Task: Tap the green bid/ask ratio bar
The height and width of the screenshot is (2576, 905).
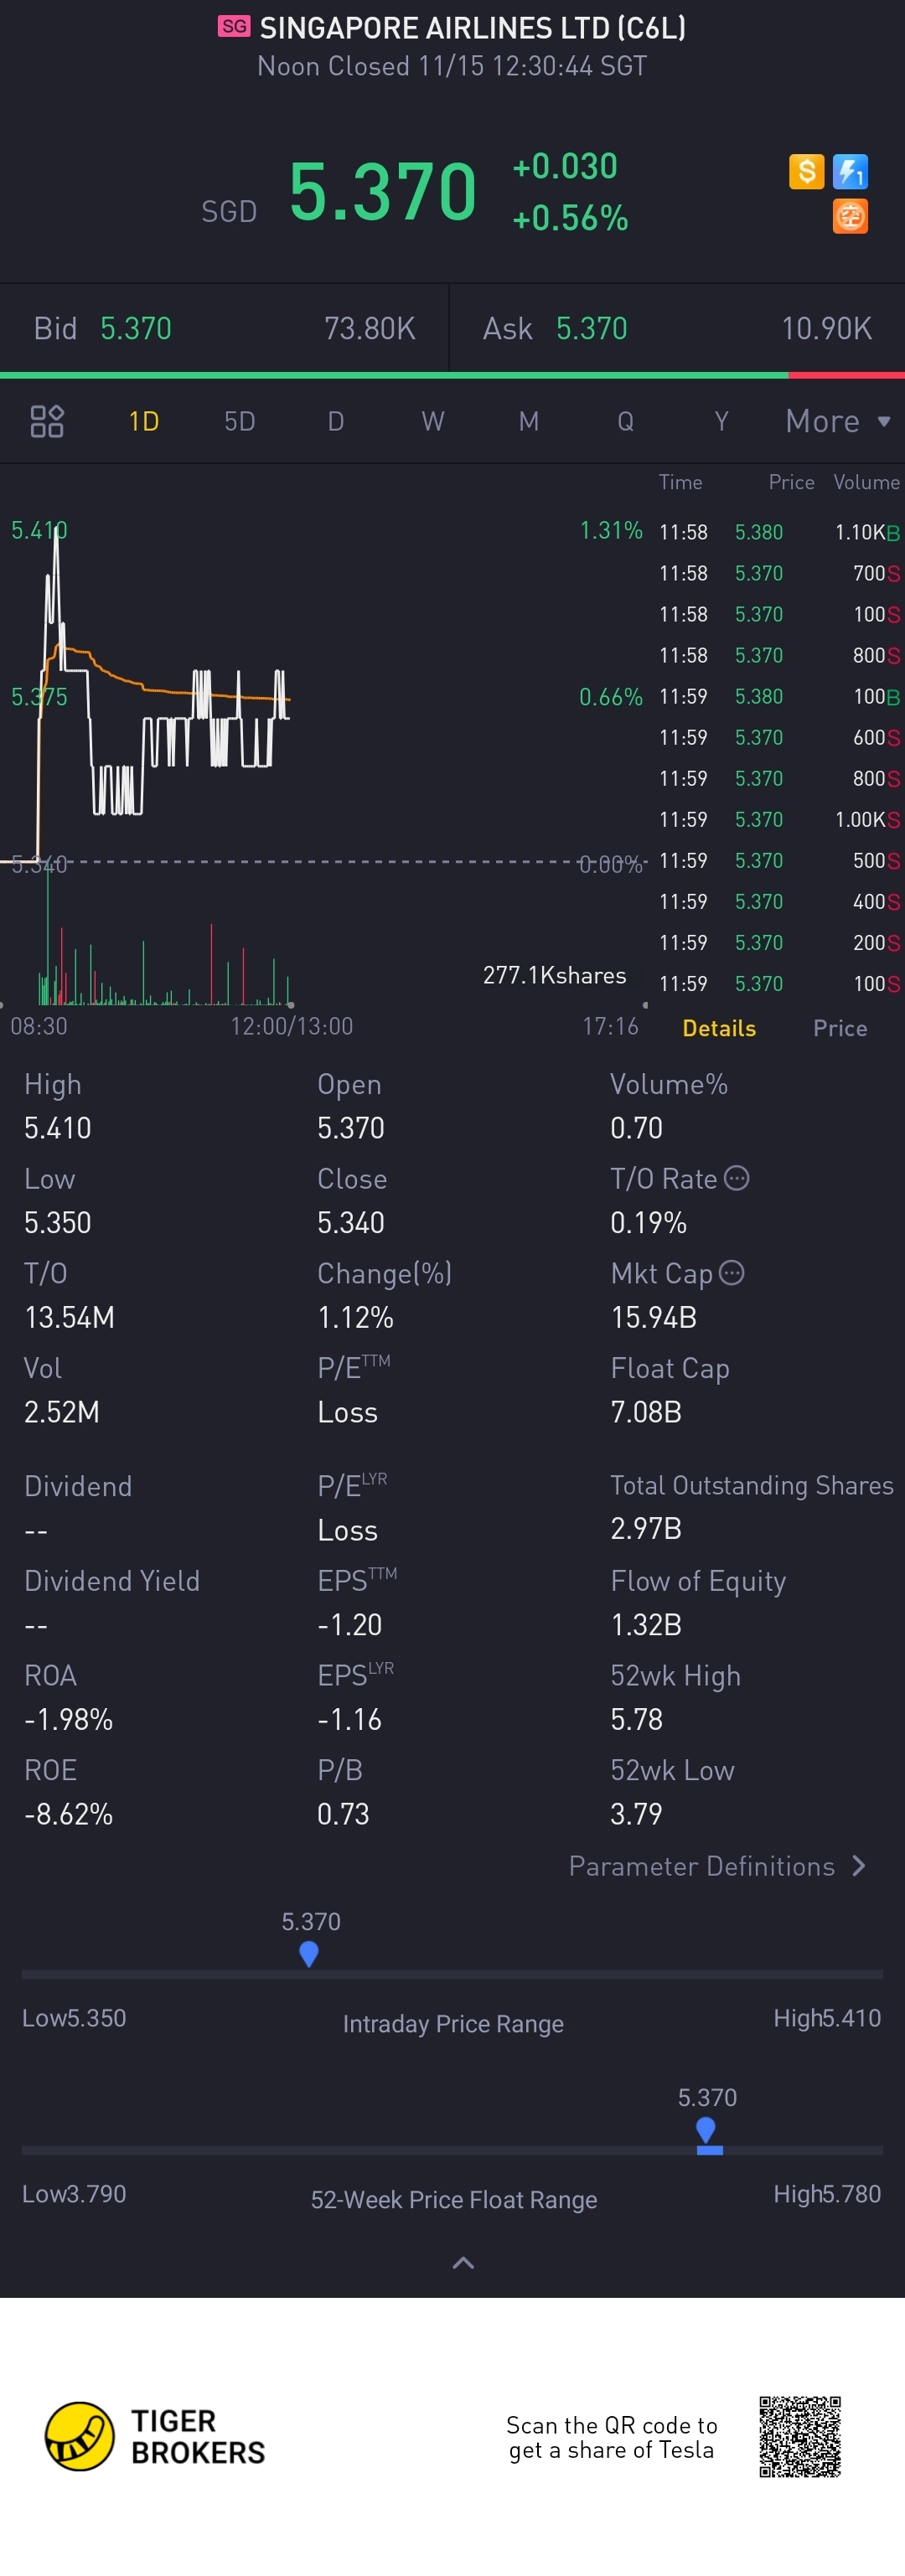Action: [x=394, y=375]
